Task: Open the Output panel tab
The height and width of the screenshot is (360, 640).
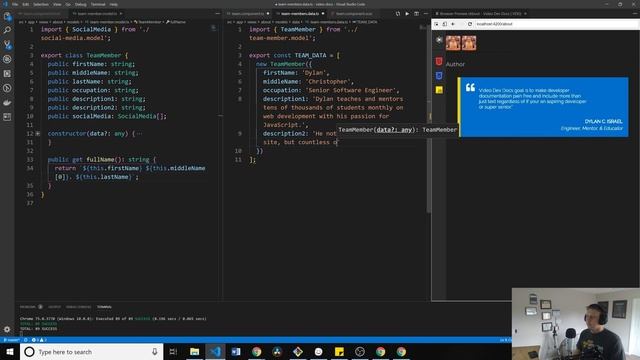Action: coord(54,307)
